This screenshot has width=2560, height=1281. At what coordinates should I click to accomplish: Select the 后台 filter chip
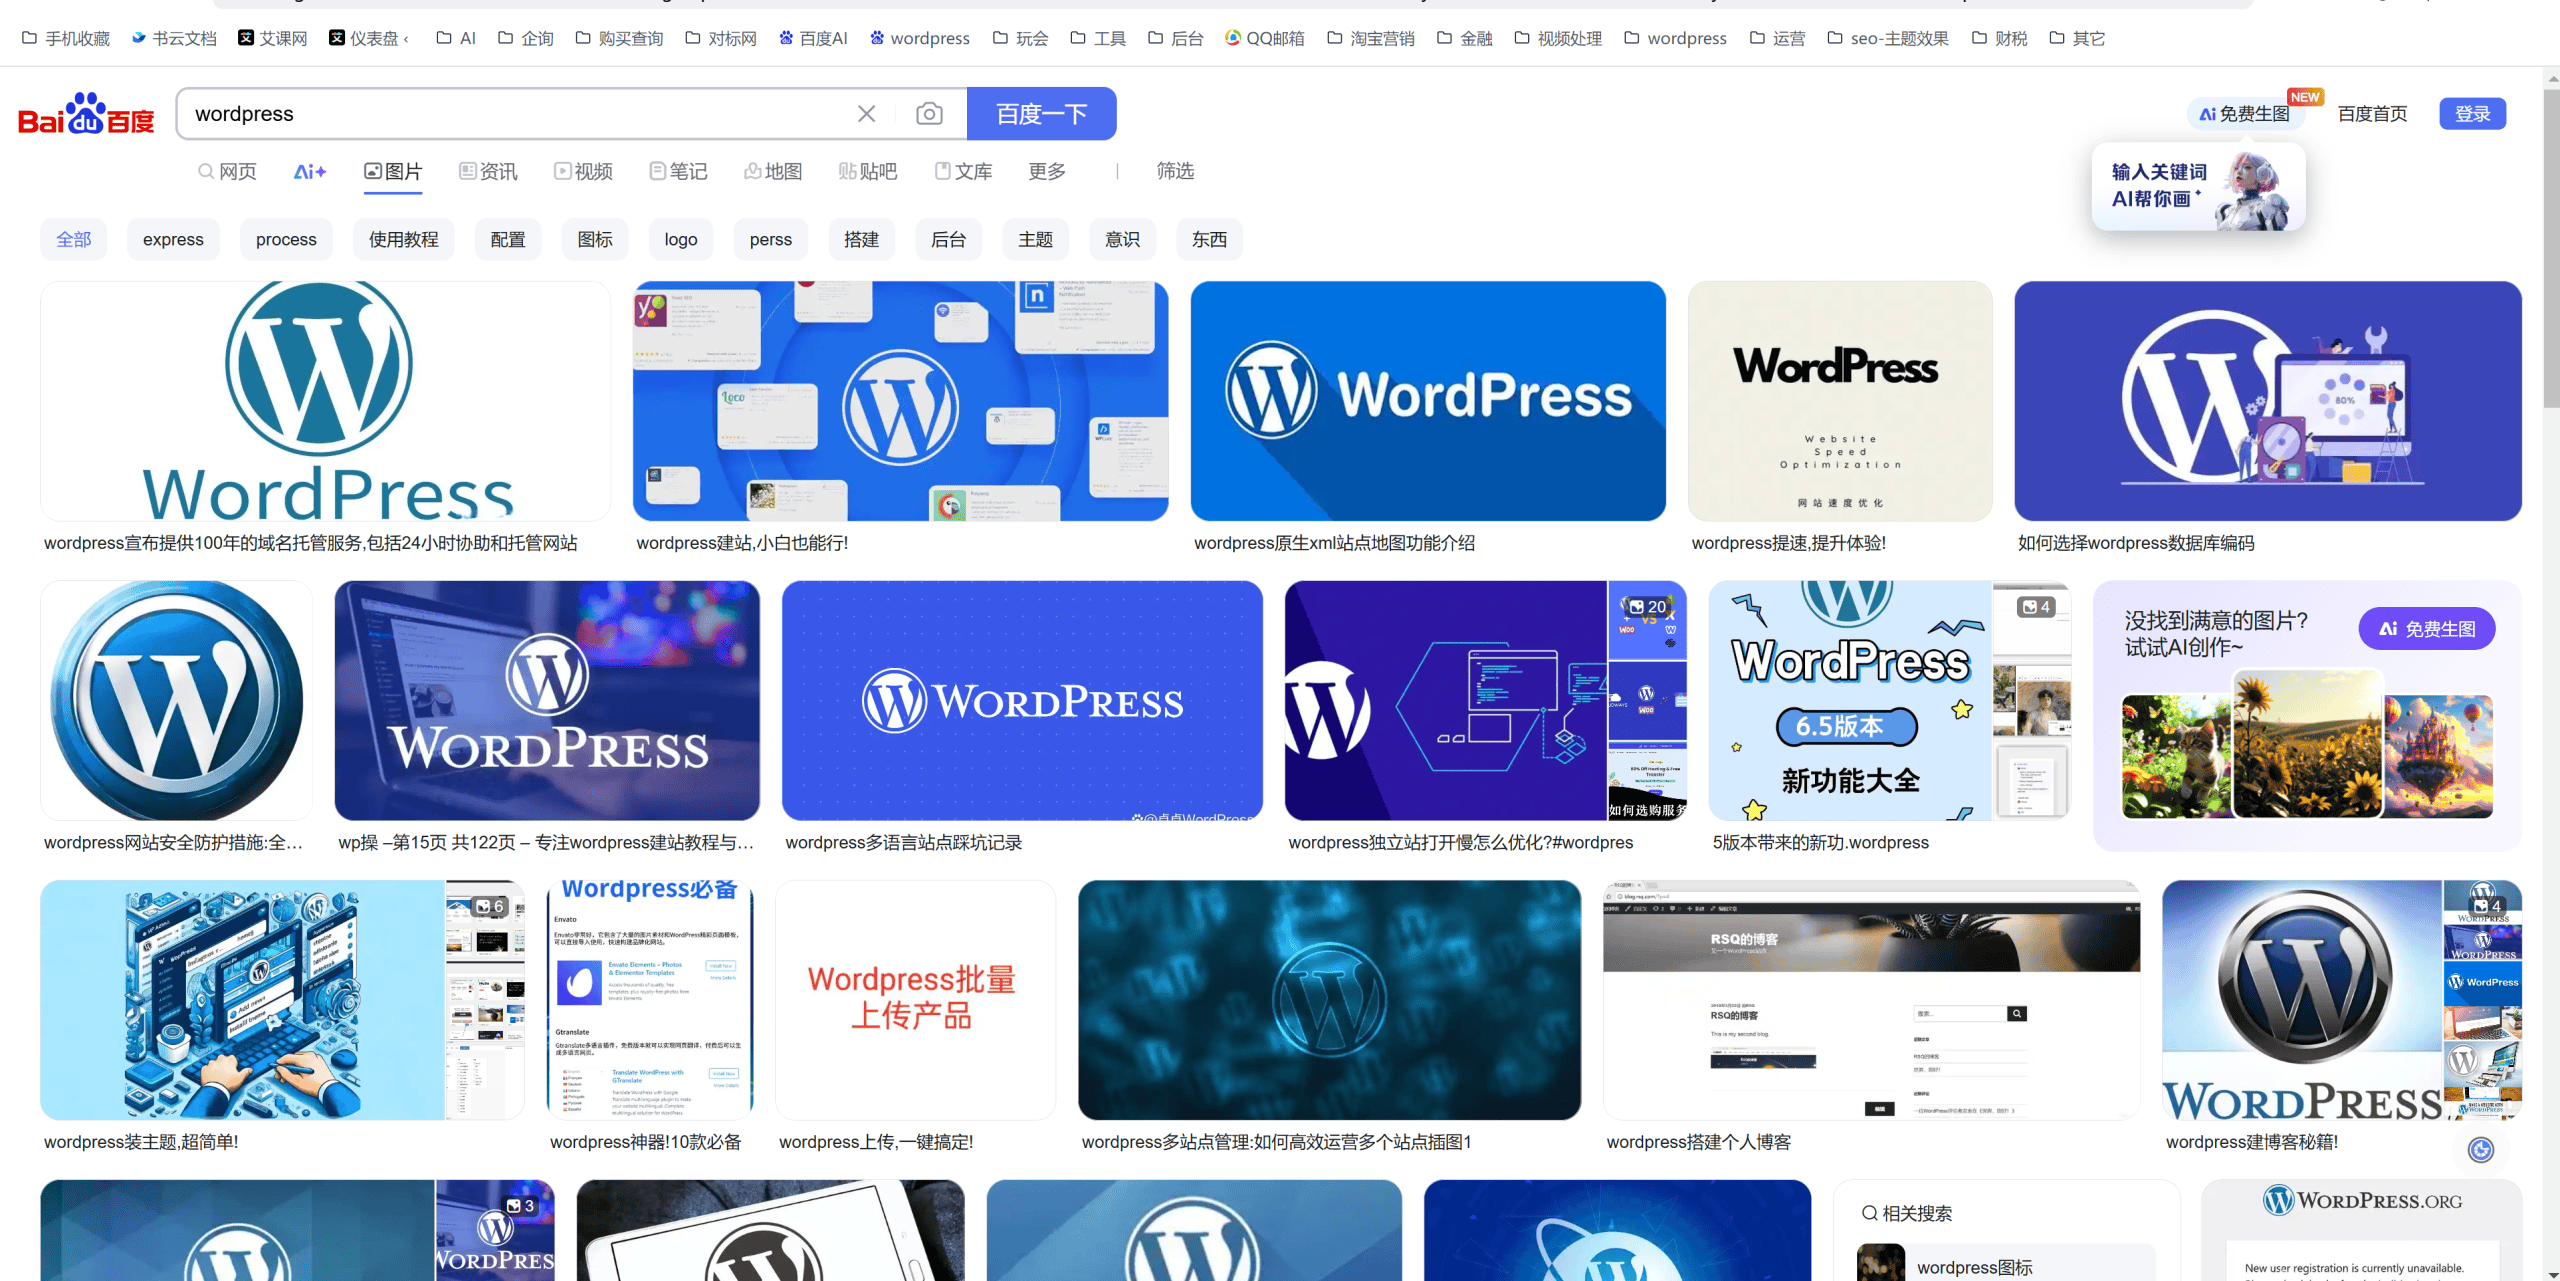(949, 240)
